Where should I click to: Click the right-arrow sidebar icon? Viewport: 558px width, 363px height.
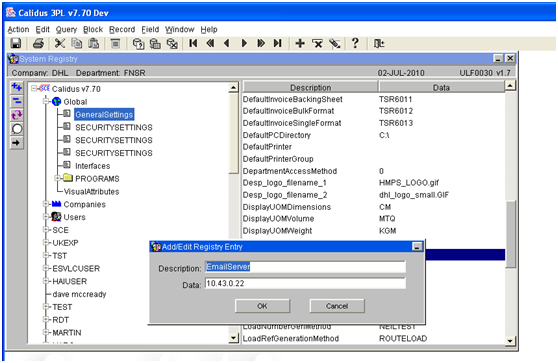tap(17, 143)
